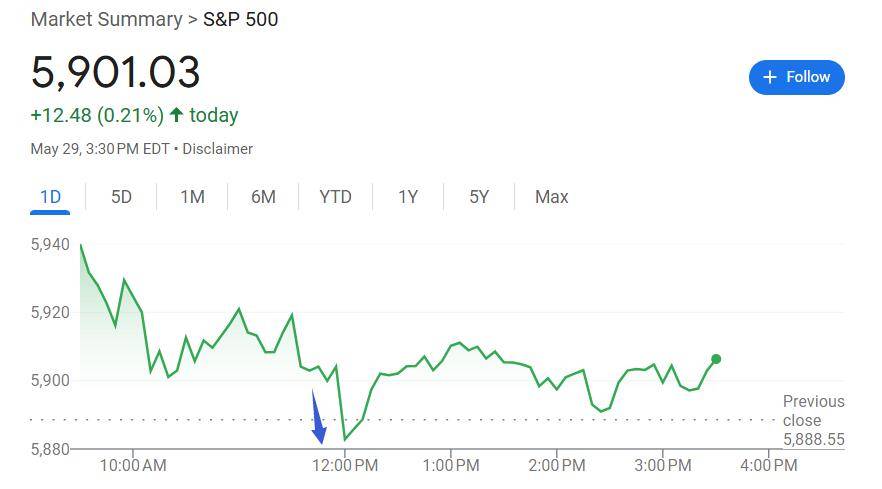The image size is (882, 489).
Task: Click the green up arrow beside today
Action: (x=177, y=115)
